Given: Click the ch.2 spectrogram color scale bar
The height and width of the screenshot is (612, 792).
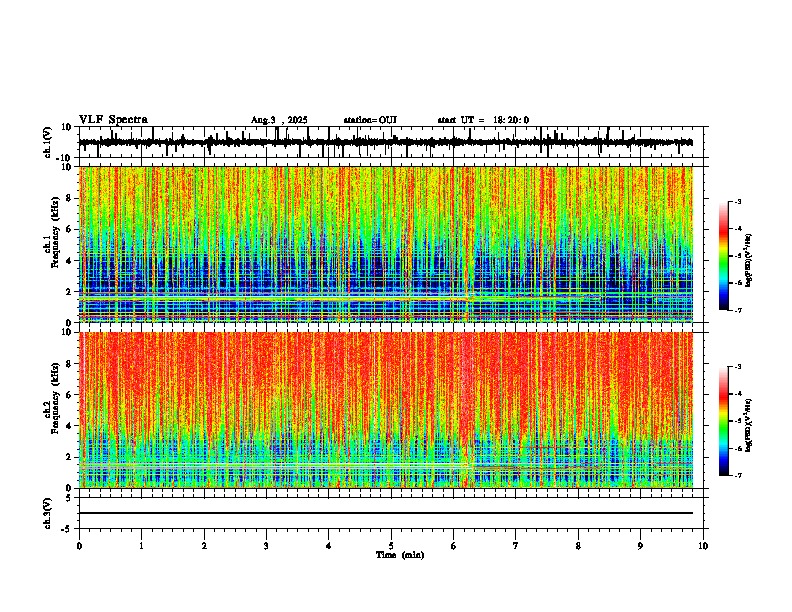Looking at the screenshot, I should 724,421.
